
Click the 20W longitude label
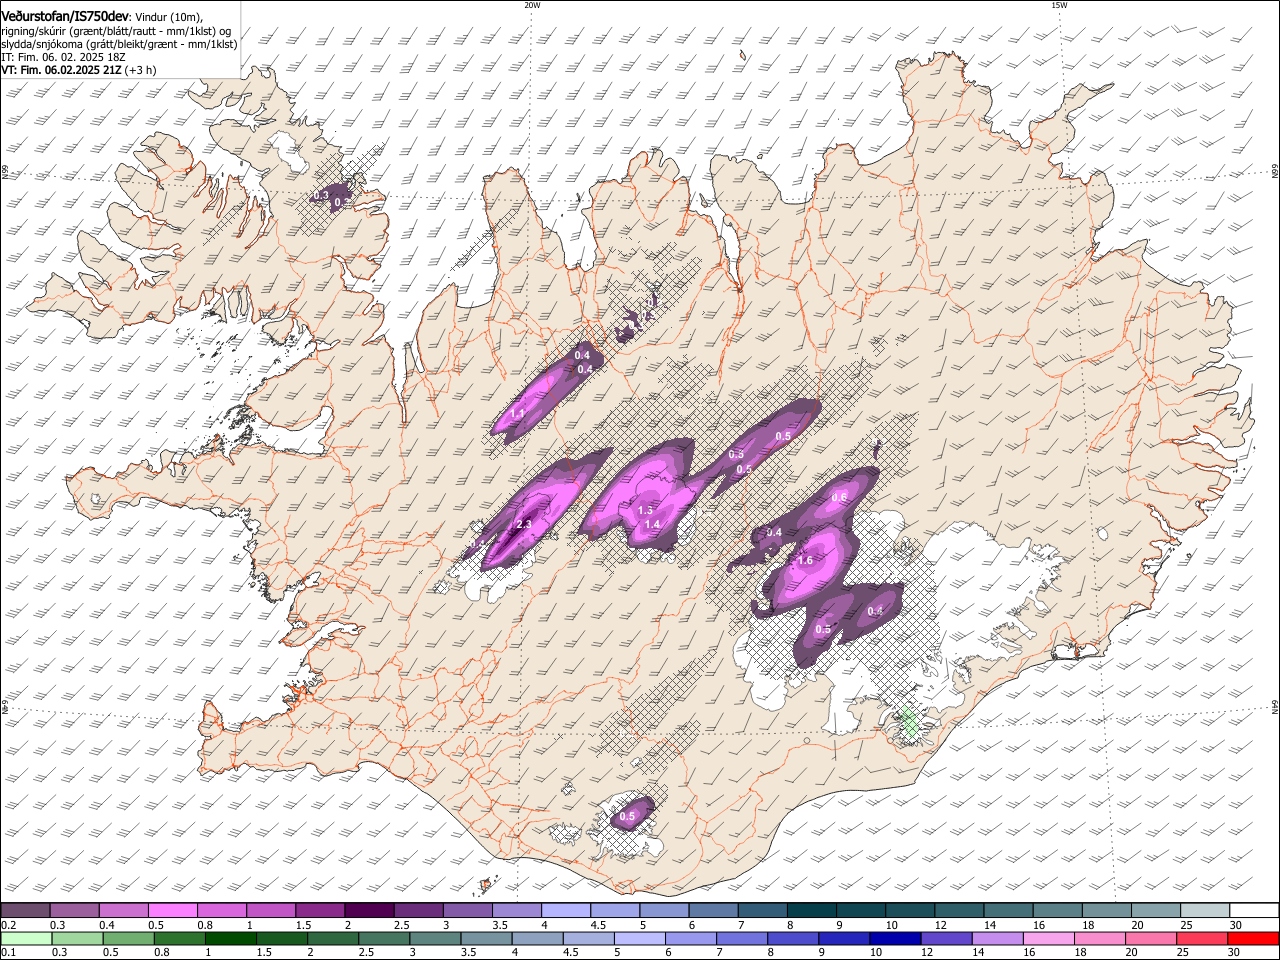[x=532, y=5]
